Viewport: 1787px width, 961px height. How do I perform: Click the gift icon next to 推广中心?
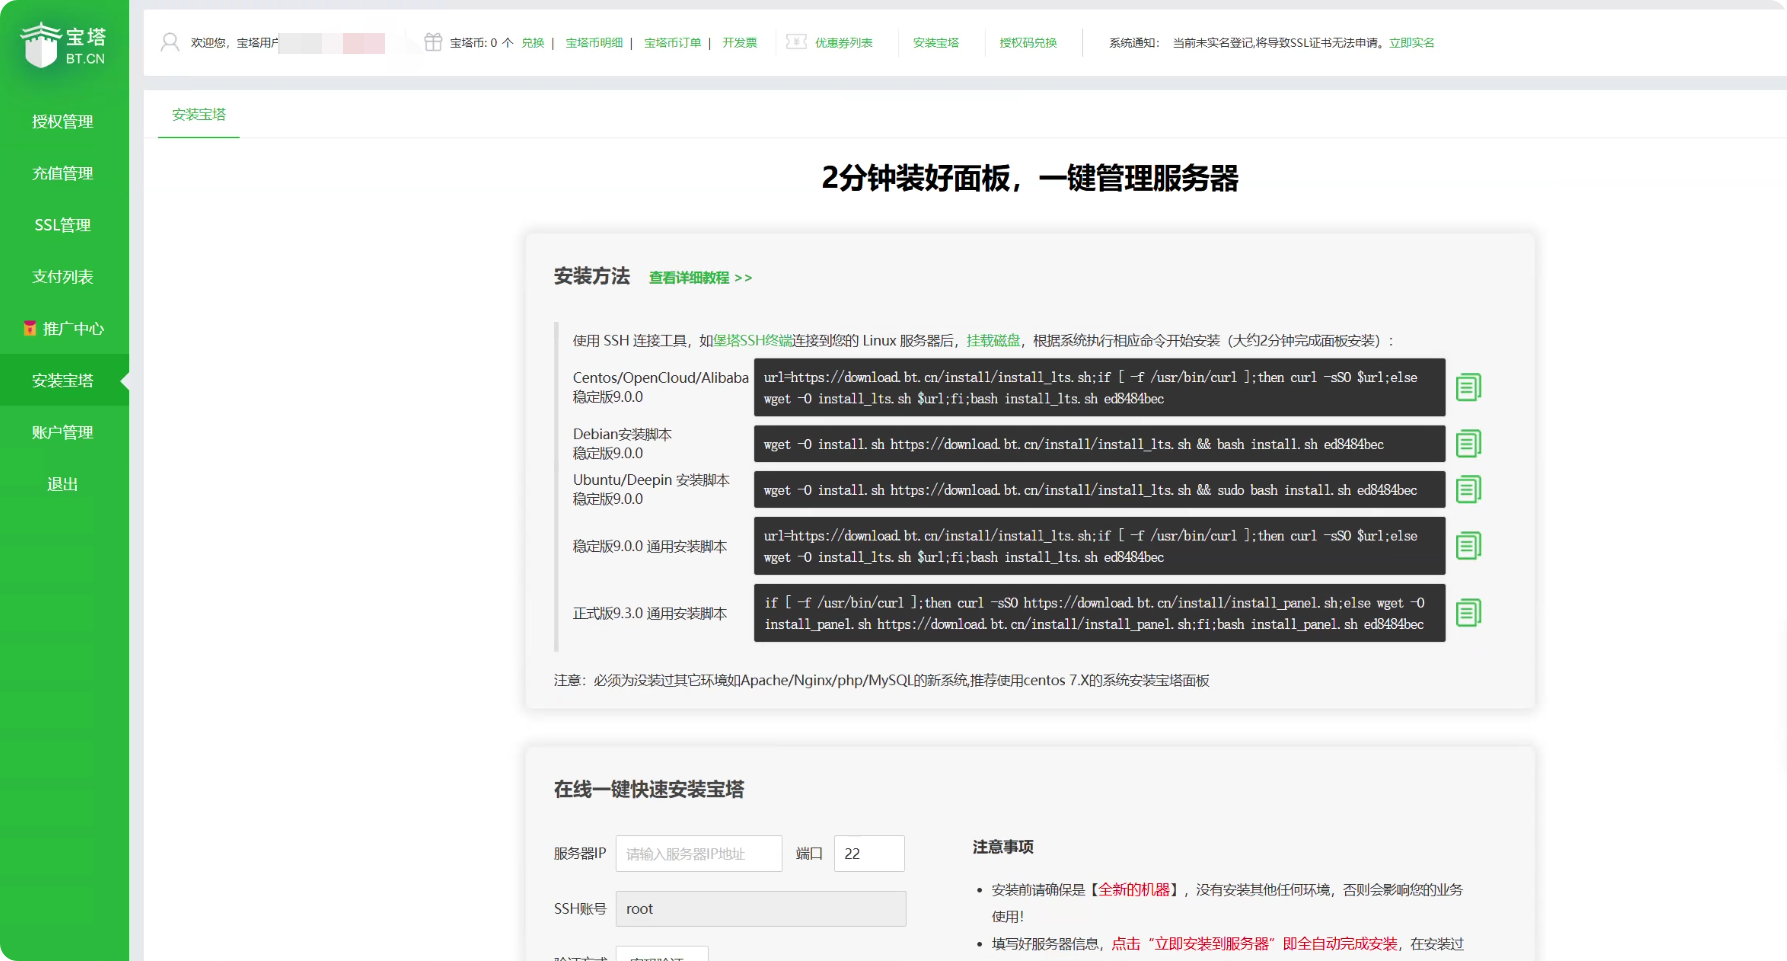30,328
